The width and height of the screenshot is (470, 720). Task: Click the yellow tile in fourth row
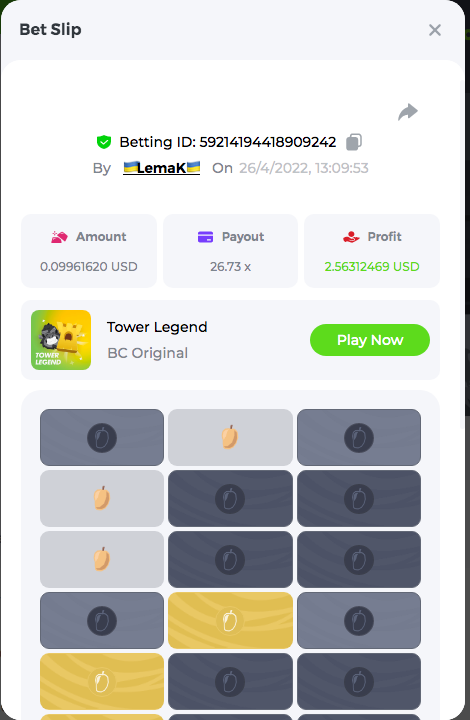tap(230, 620)
